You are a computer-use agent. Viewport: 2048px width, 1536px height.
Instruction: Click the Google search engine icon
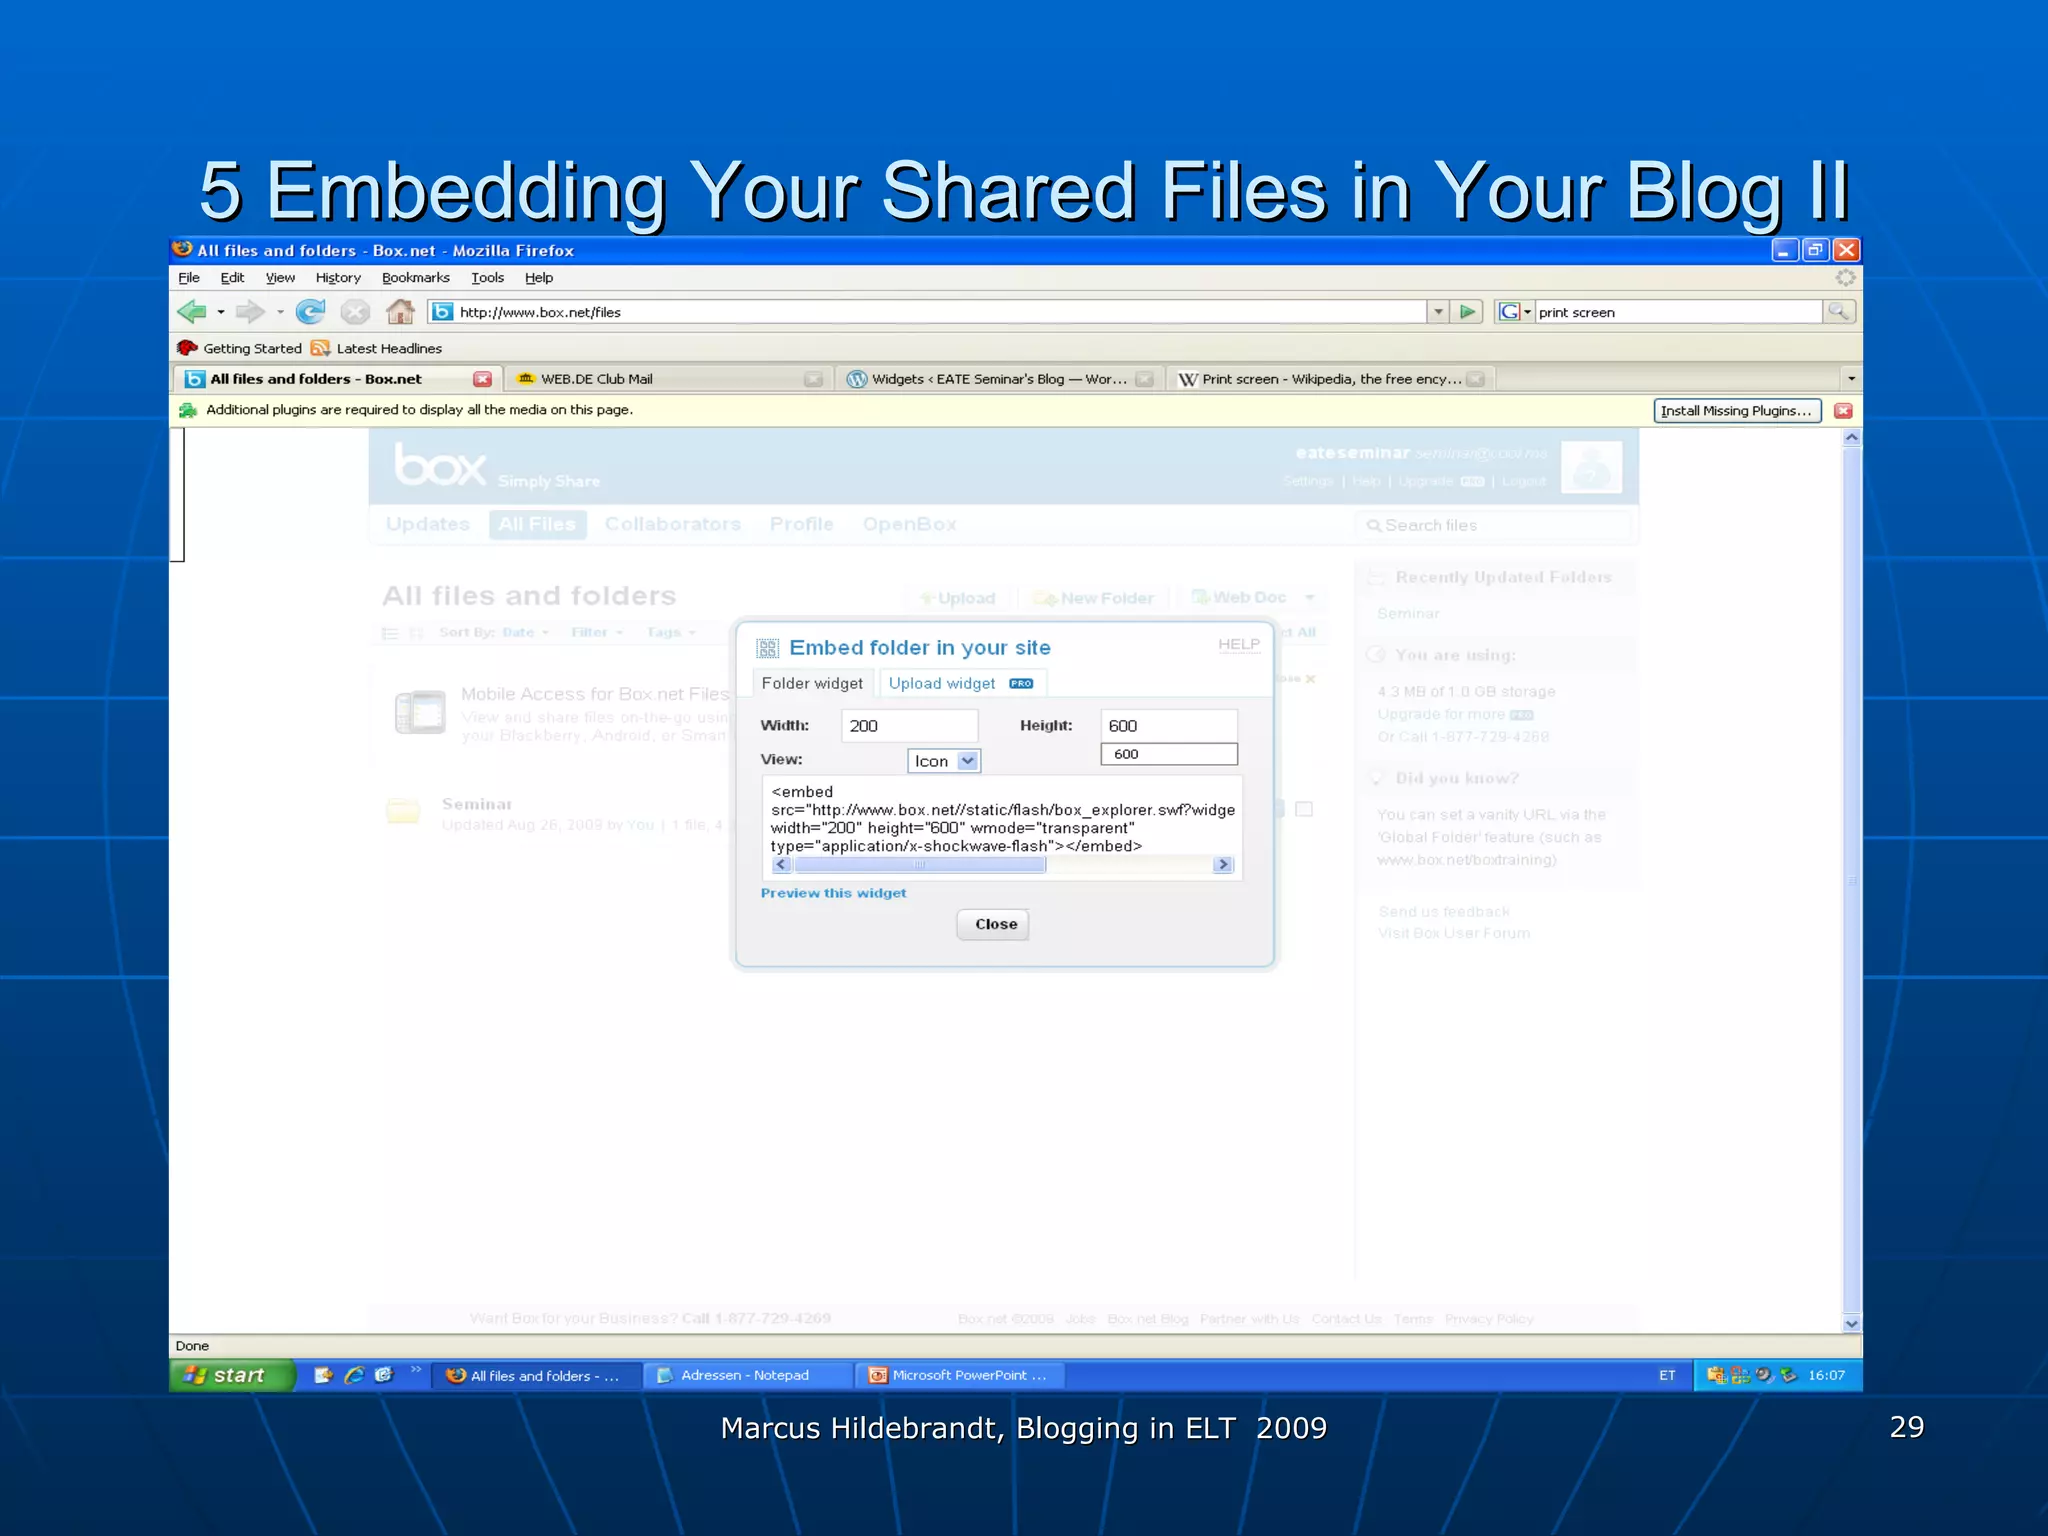(1509, 312)
